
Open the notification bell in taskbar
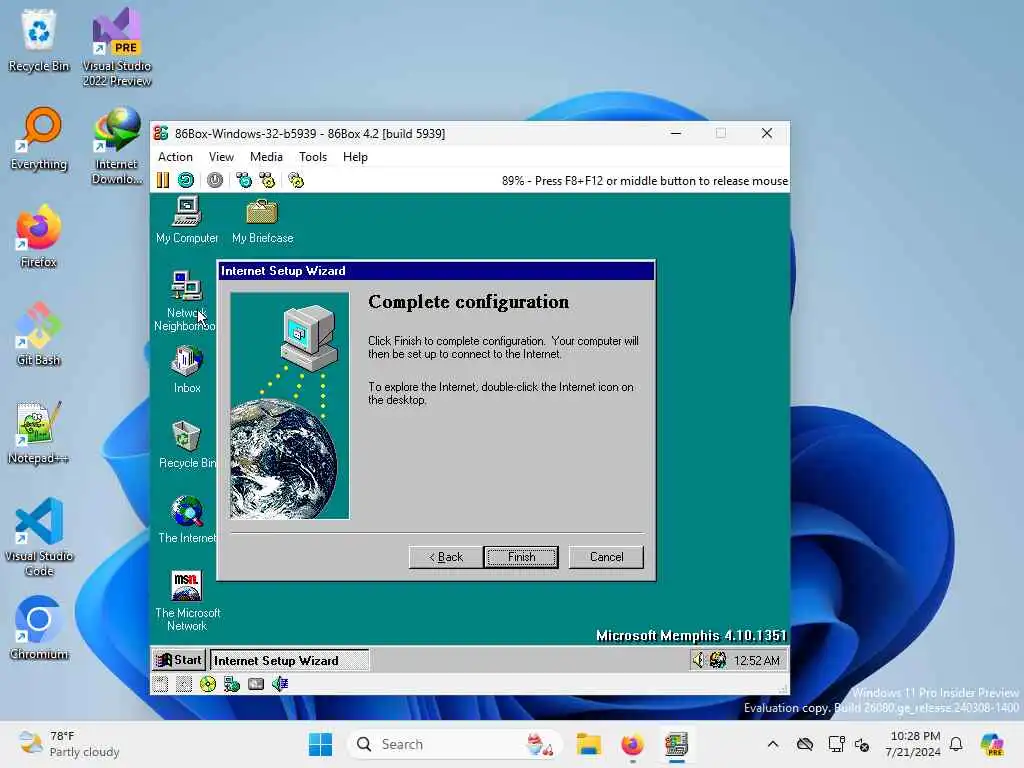coord(956,744)
